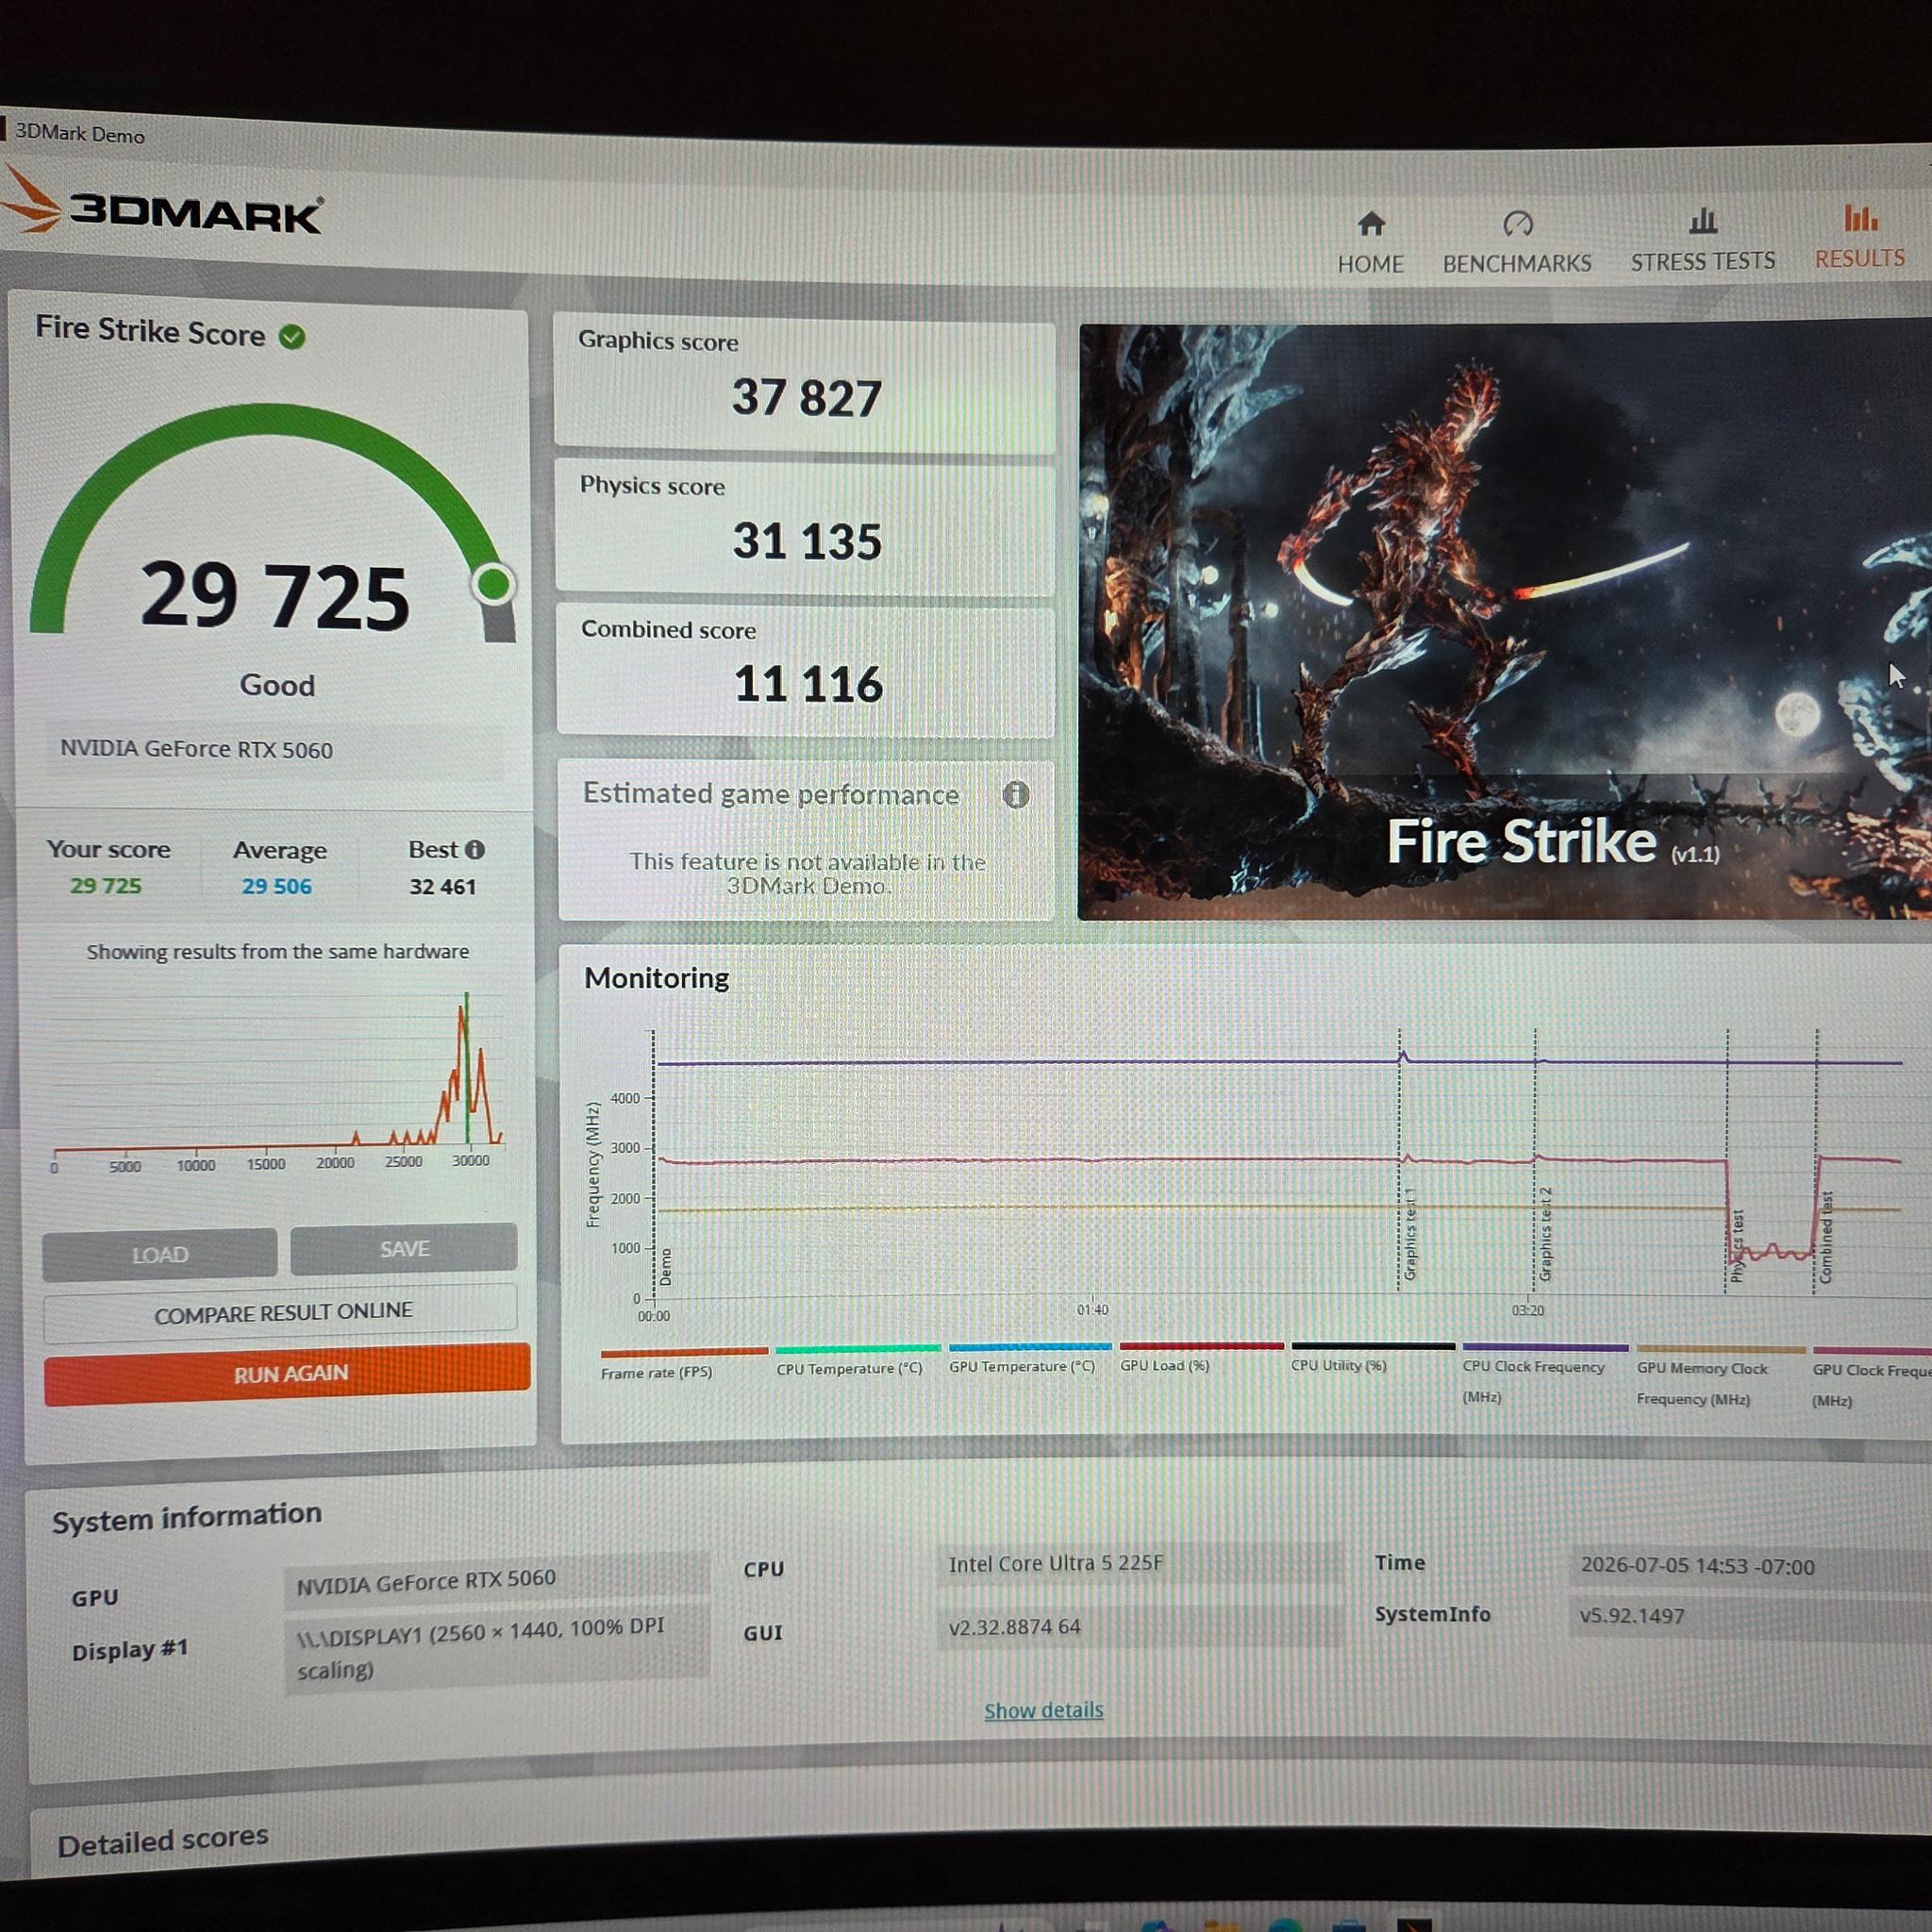This screenshot has width=1932, height=1932.
Task: Click the Best score info icon
Action: (475, 850)
